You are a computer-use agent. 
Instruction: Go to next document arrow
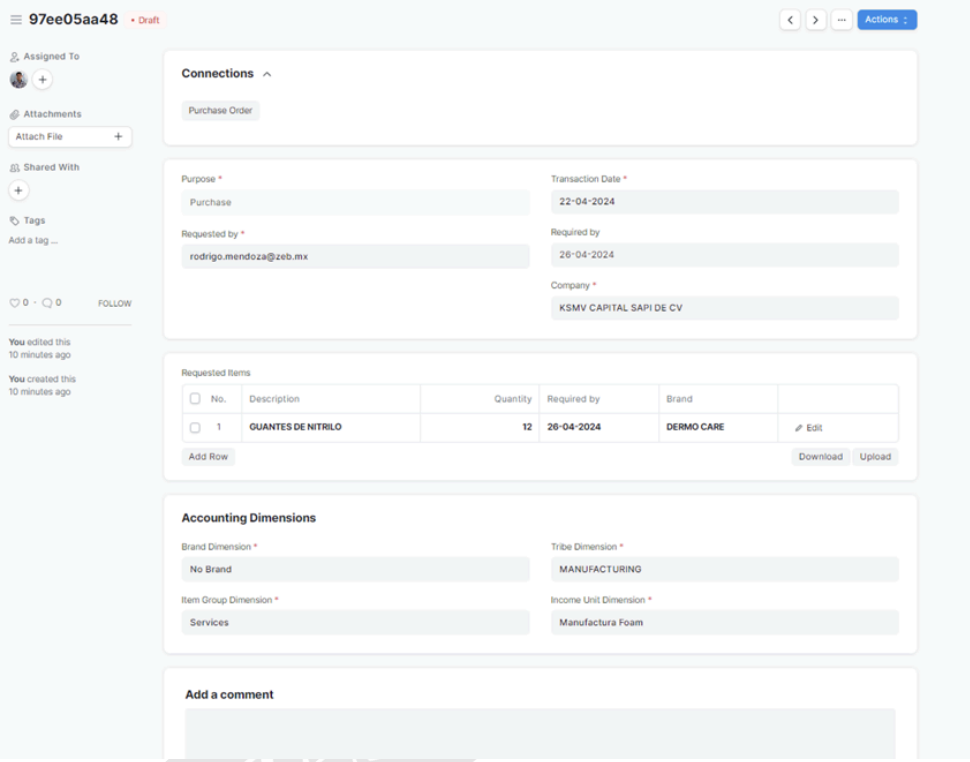click(816, 20)
